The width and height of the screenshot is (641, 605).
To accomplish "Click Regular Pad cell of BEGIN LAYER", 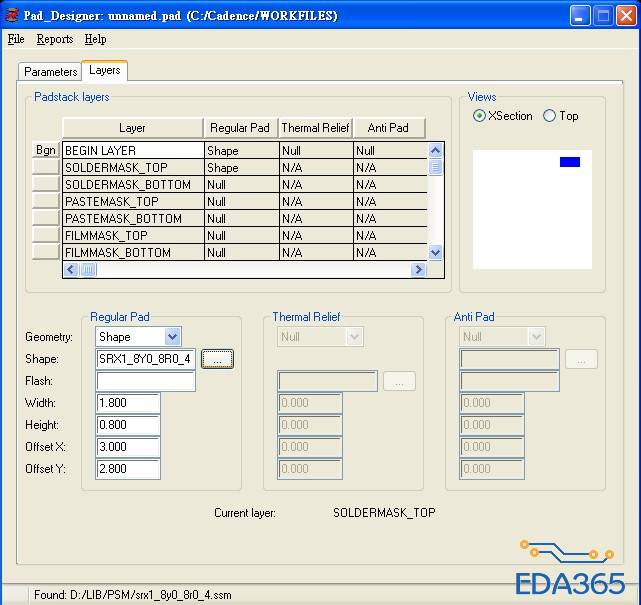I will pos(242,150).
